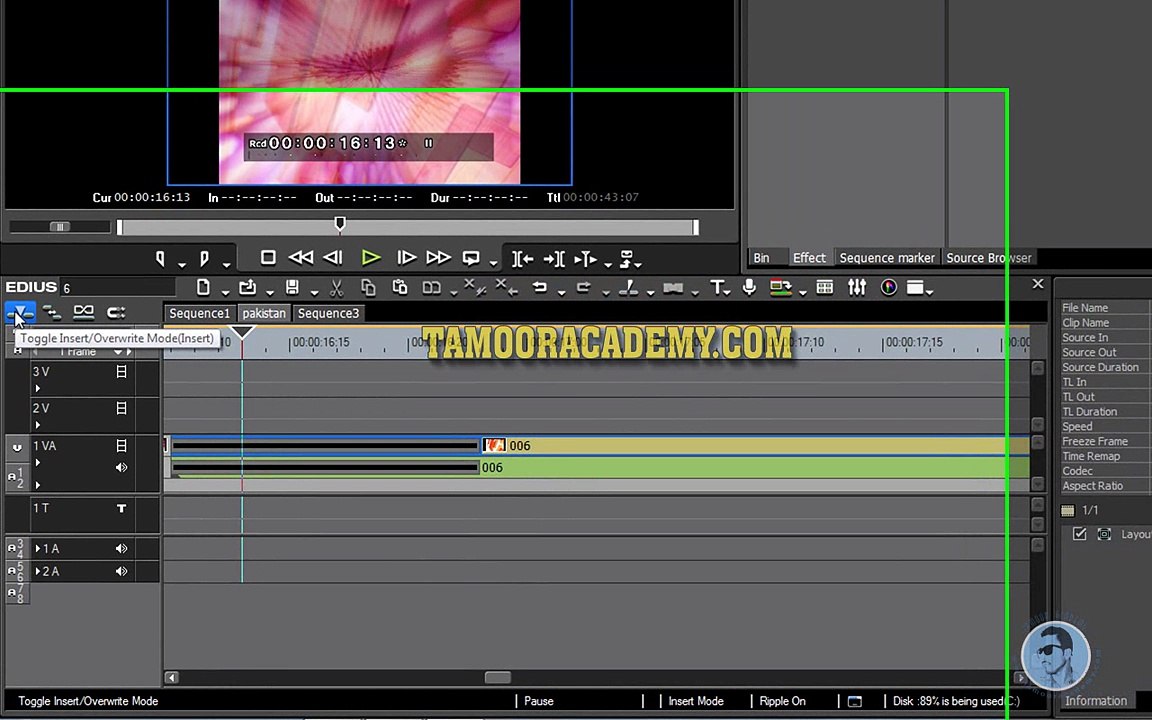The image size is (1152, 720).
Task: Toggle the Bin window display icon
Action: (824, 287)
